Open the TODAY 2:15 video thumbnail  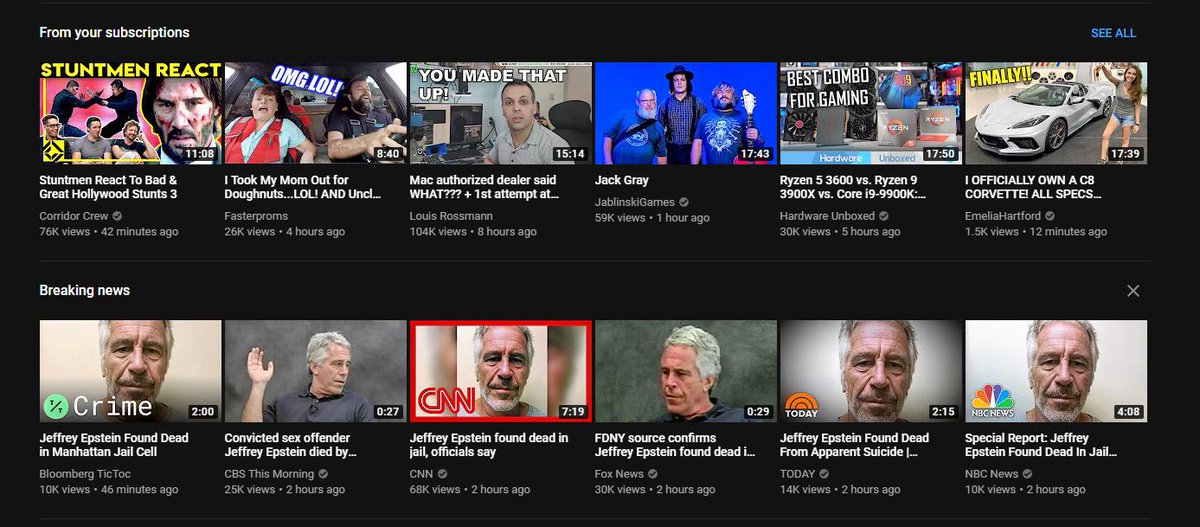871,371
